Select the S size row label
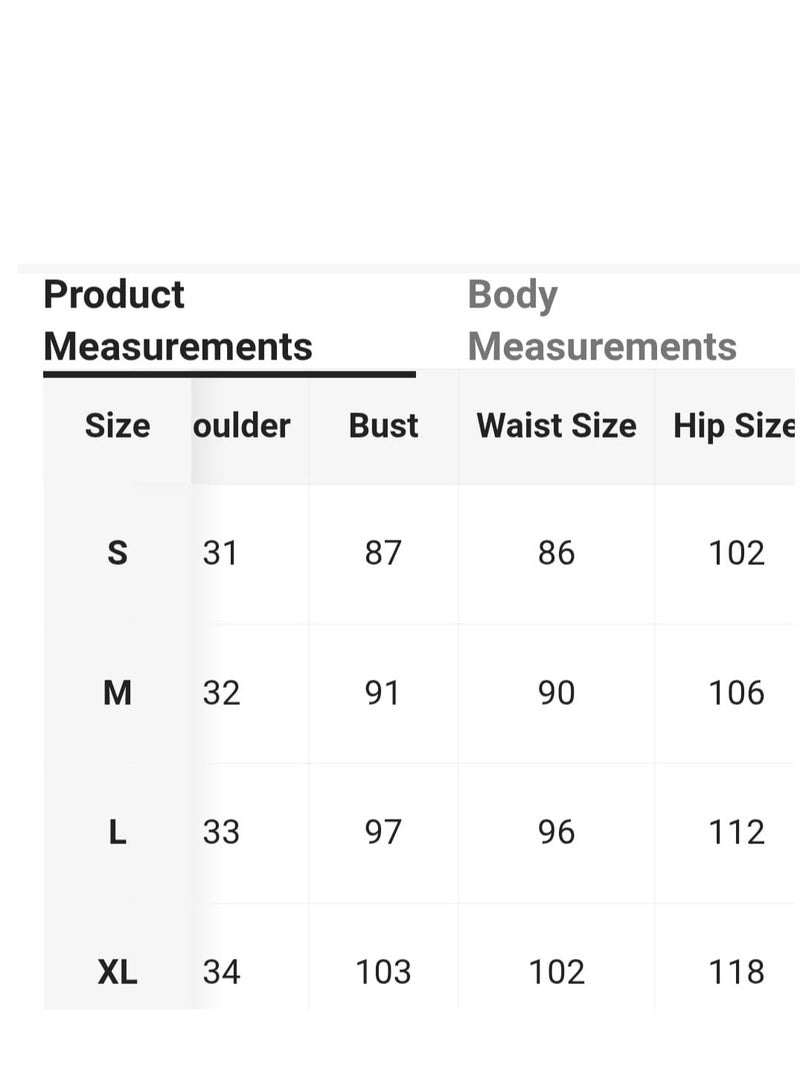The image size is (800, 1092). (x=117, y=553)
